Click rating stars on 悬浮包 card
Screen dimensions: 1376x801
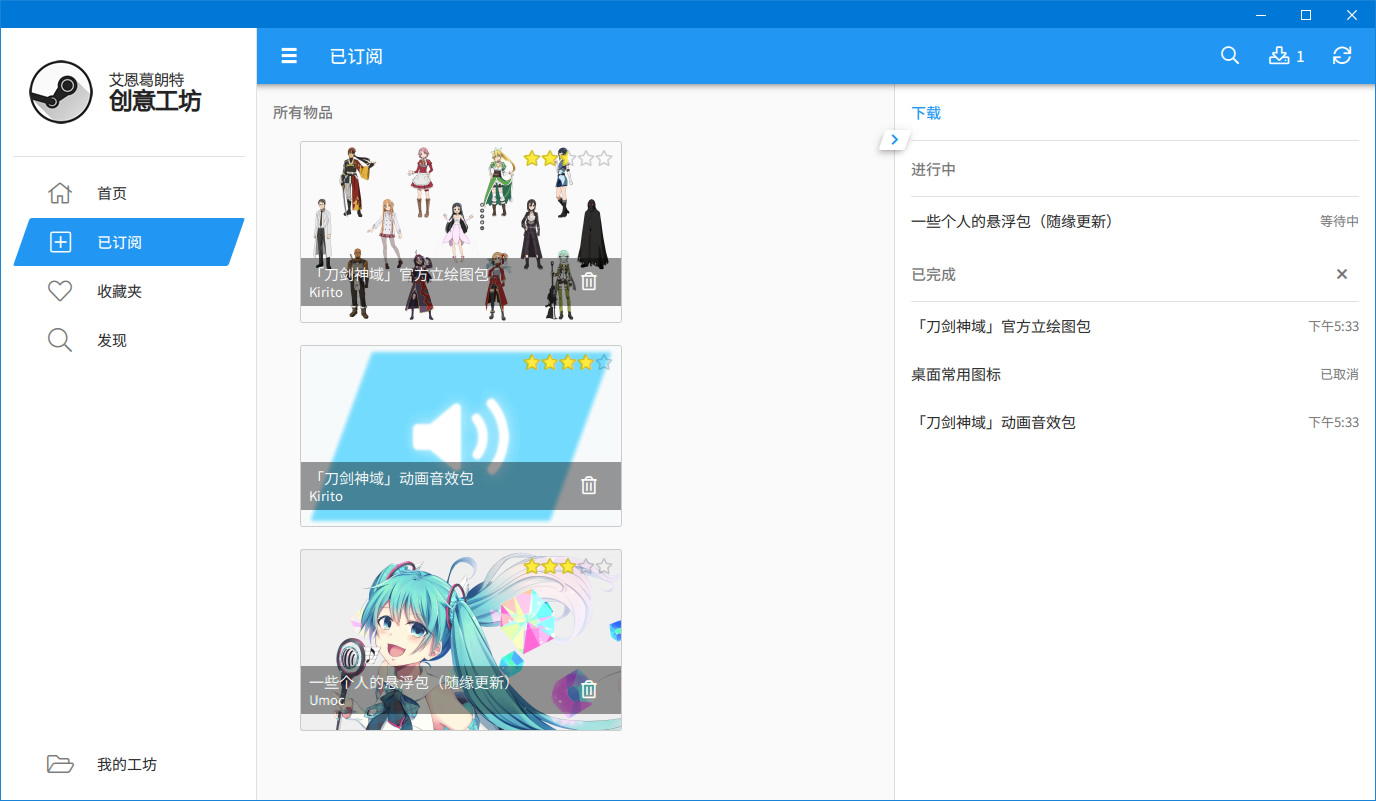pos(567,566)
